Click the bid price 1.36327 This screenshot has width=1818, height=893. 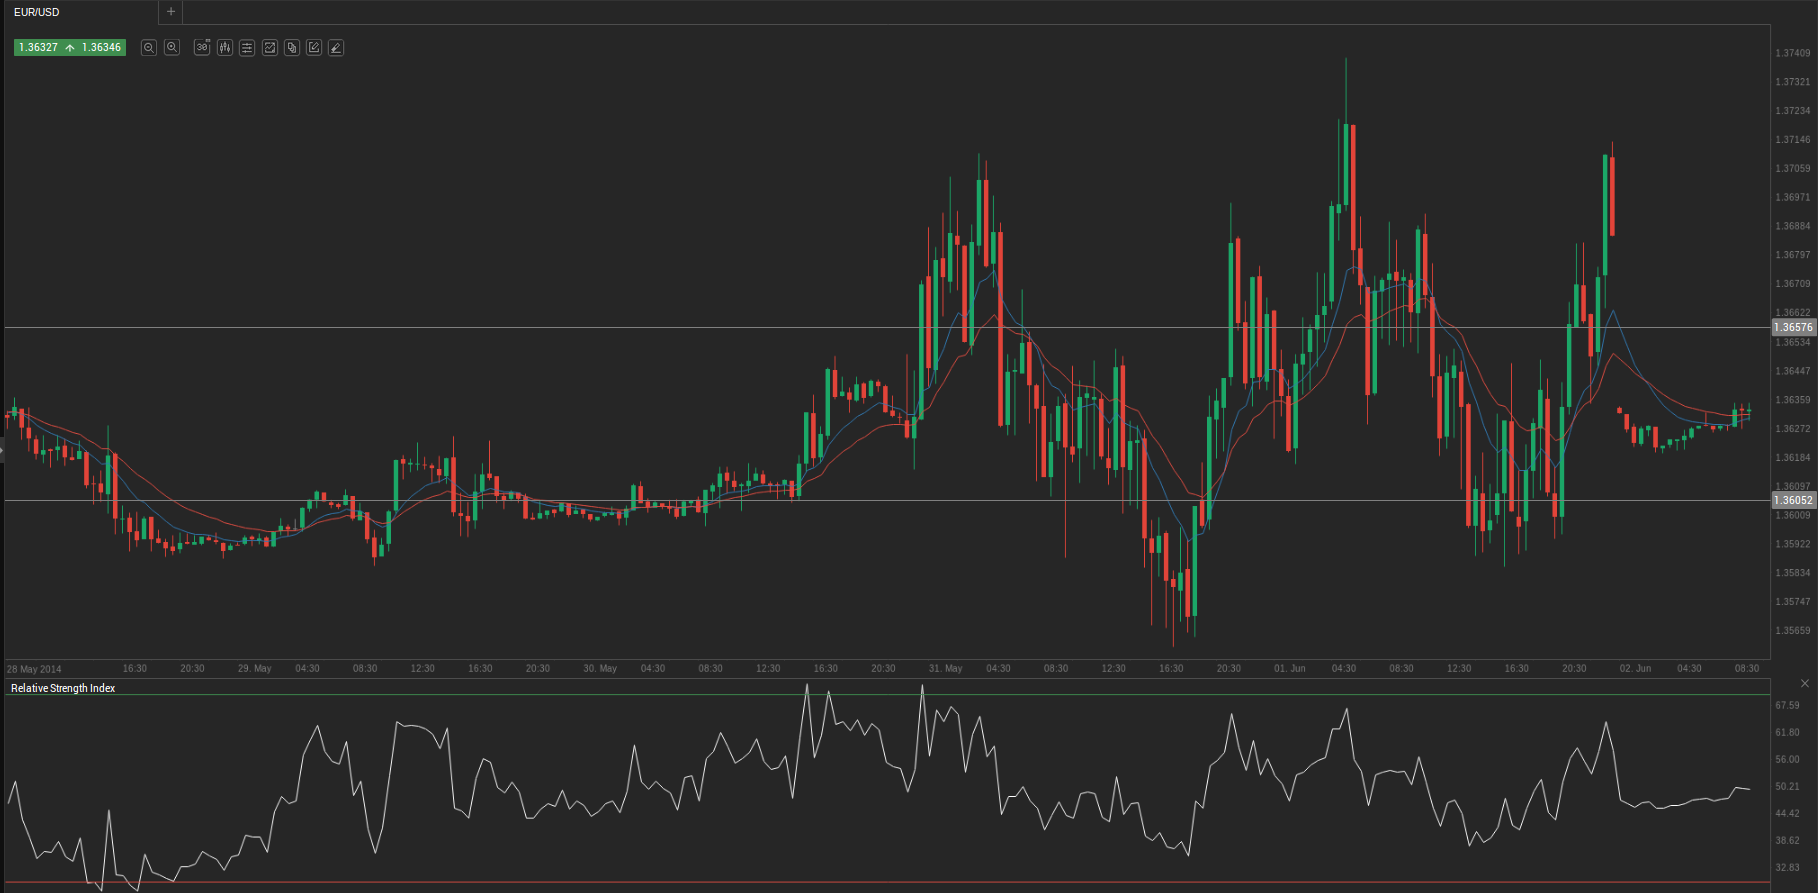click(x=38, y=47)
